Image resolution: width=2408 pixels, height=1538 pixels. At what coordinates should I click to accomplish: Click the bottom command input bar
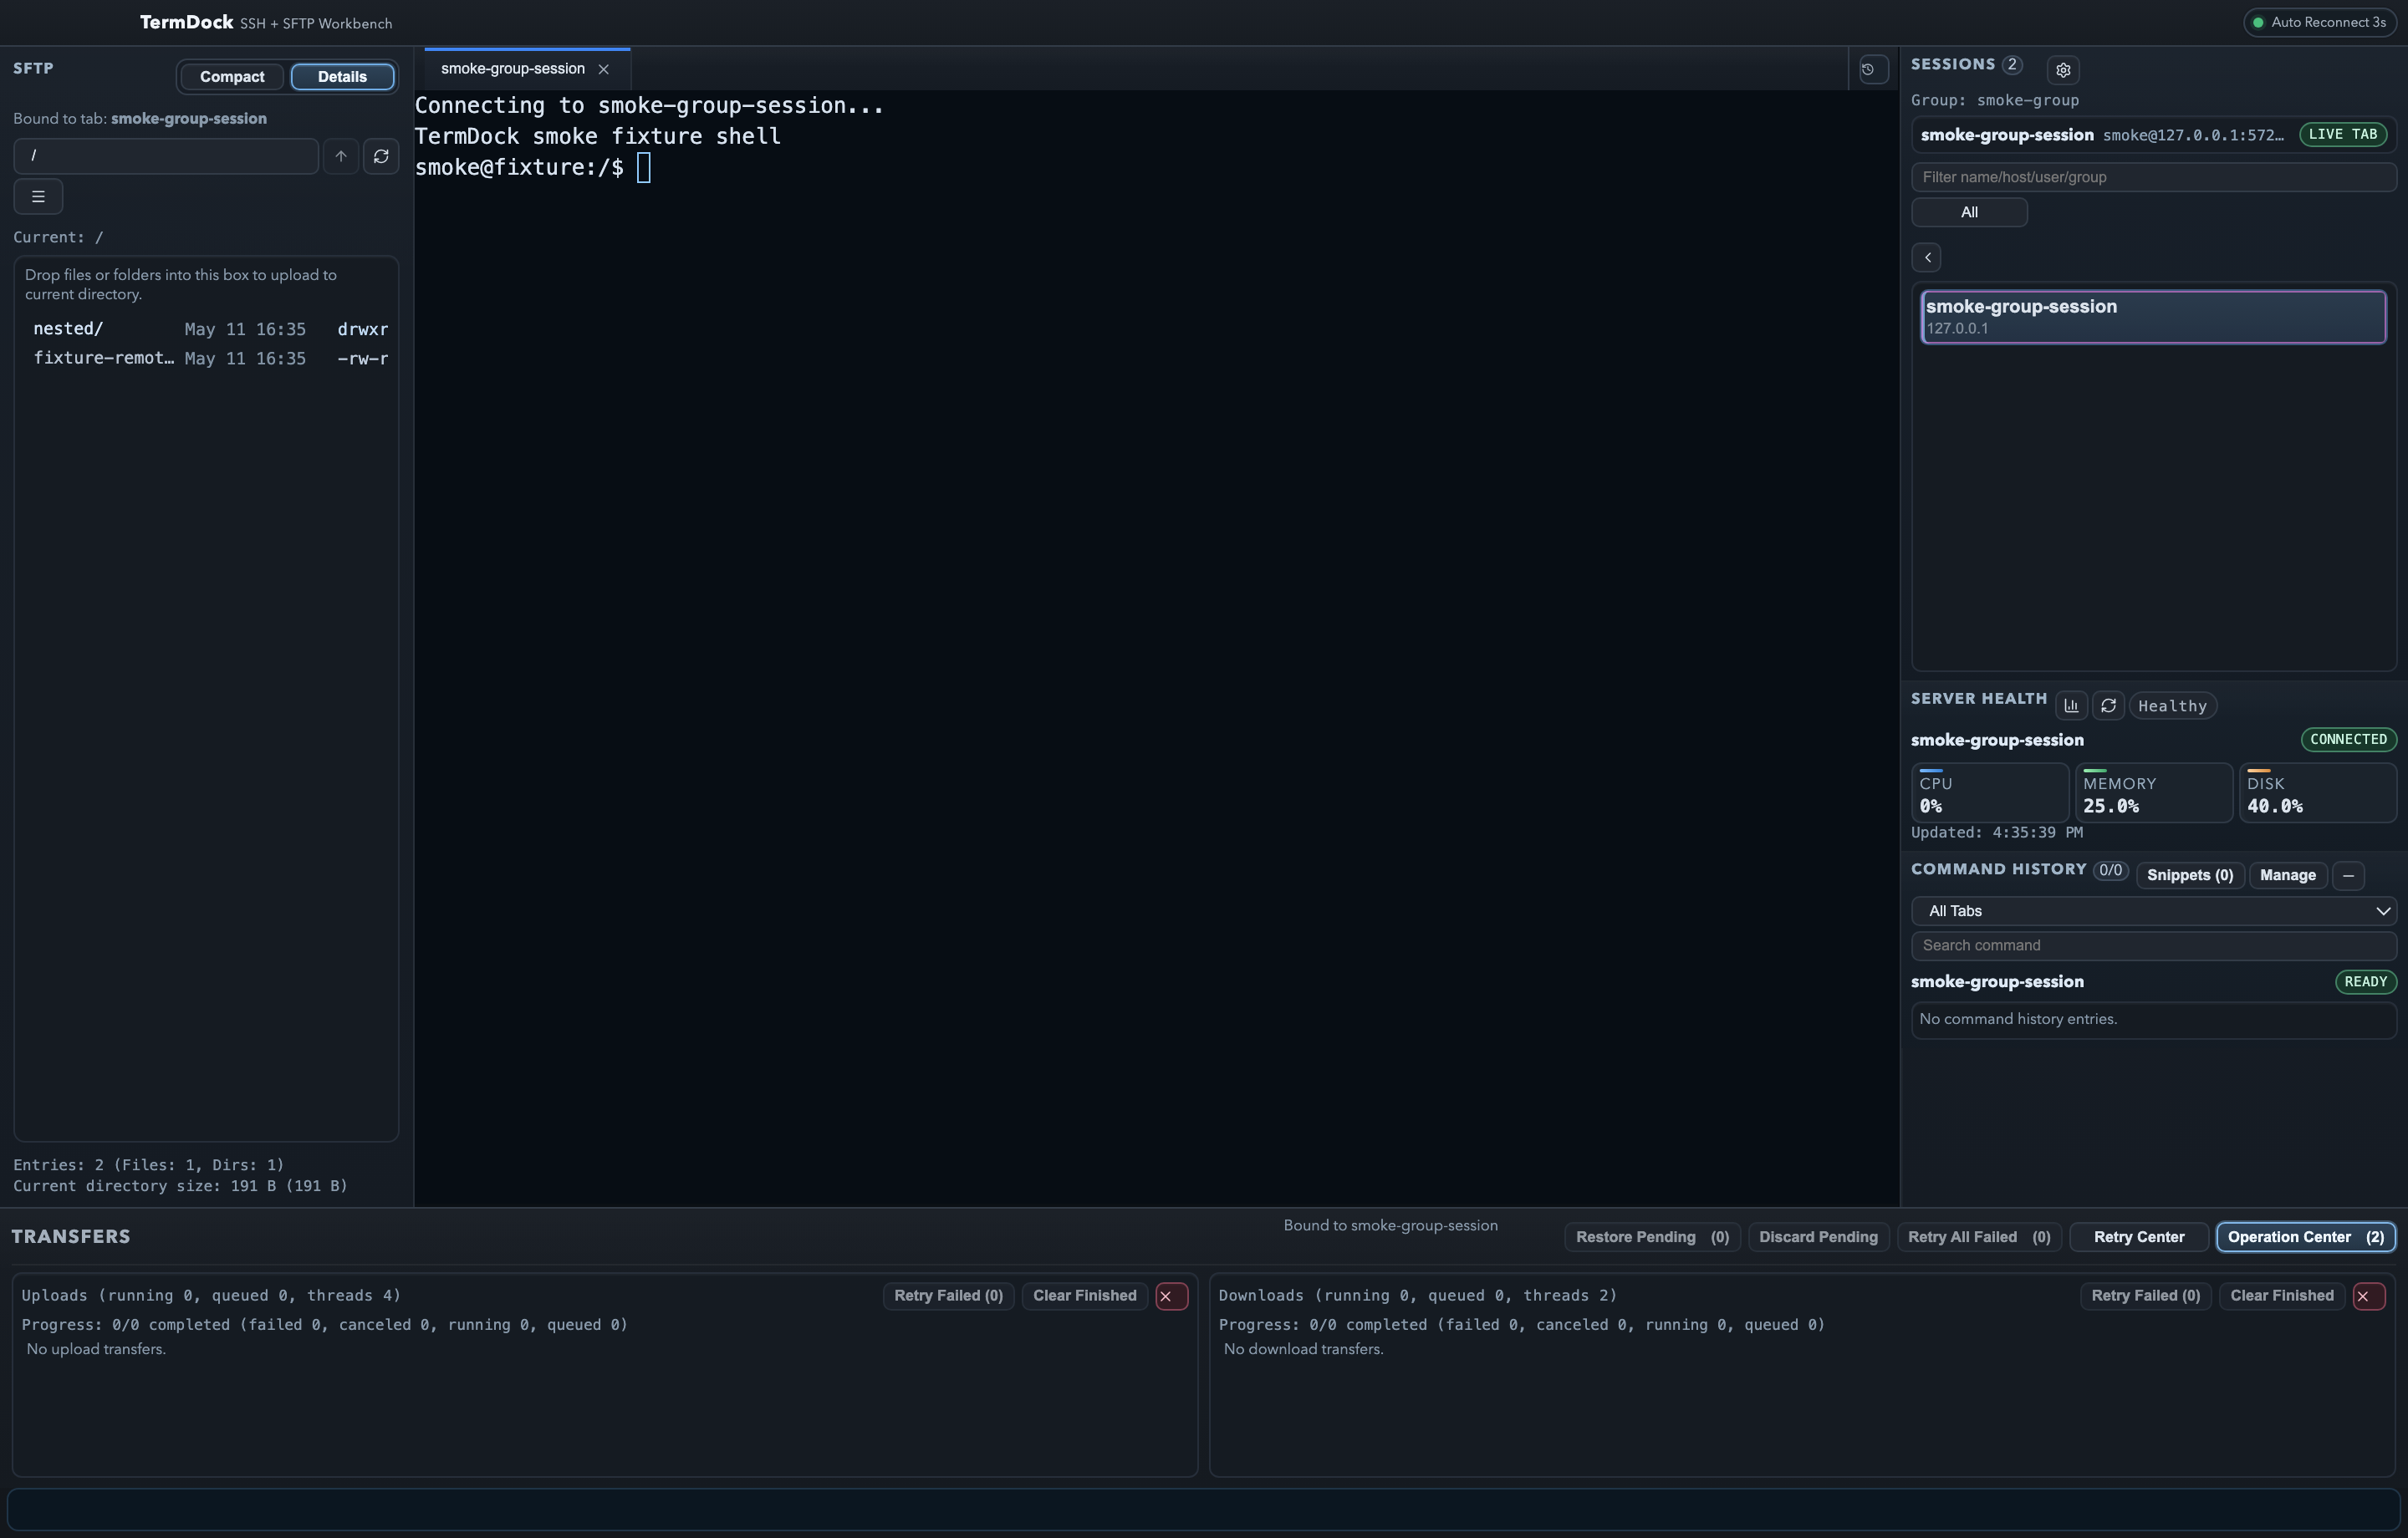(x=1203, y=1510)
